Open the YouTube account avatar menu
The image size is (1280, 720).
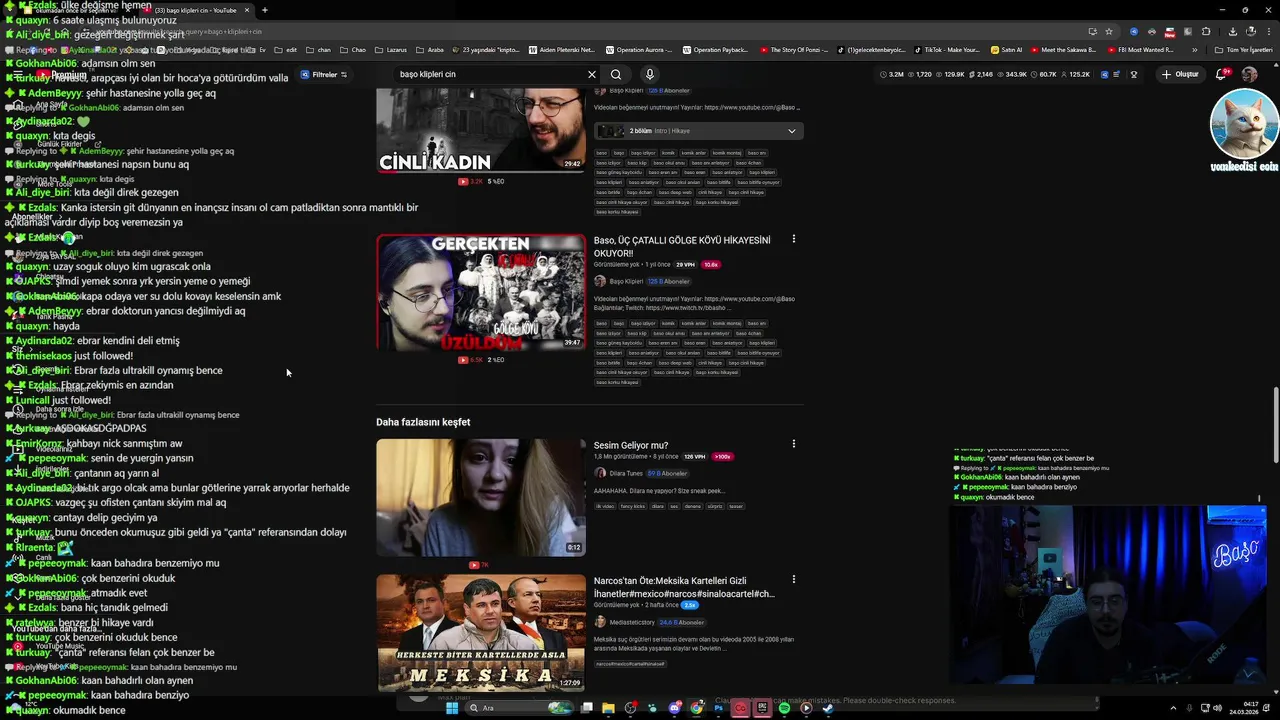pyautogui.click(x=1249, y=74)
